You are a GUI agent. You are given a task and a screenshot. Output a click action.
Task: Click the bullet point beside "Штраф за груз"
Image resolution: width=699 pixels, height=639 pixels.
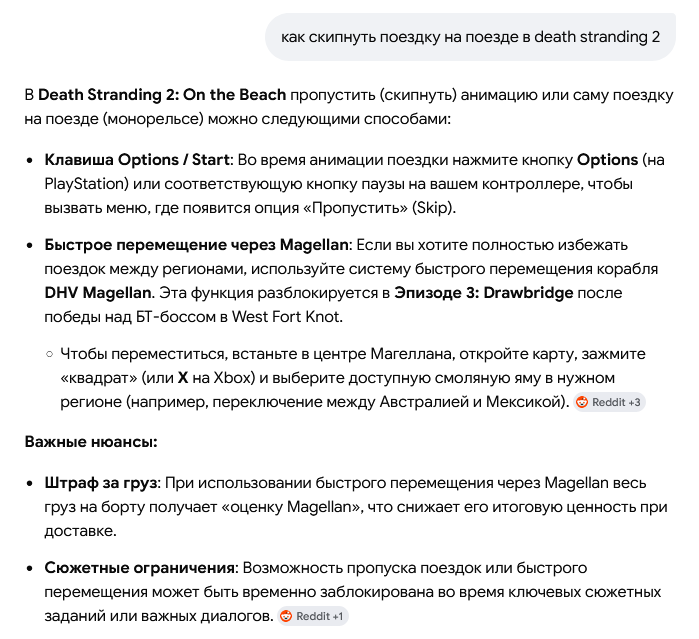30,484
